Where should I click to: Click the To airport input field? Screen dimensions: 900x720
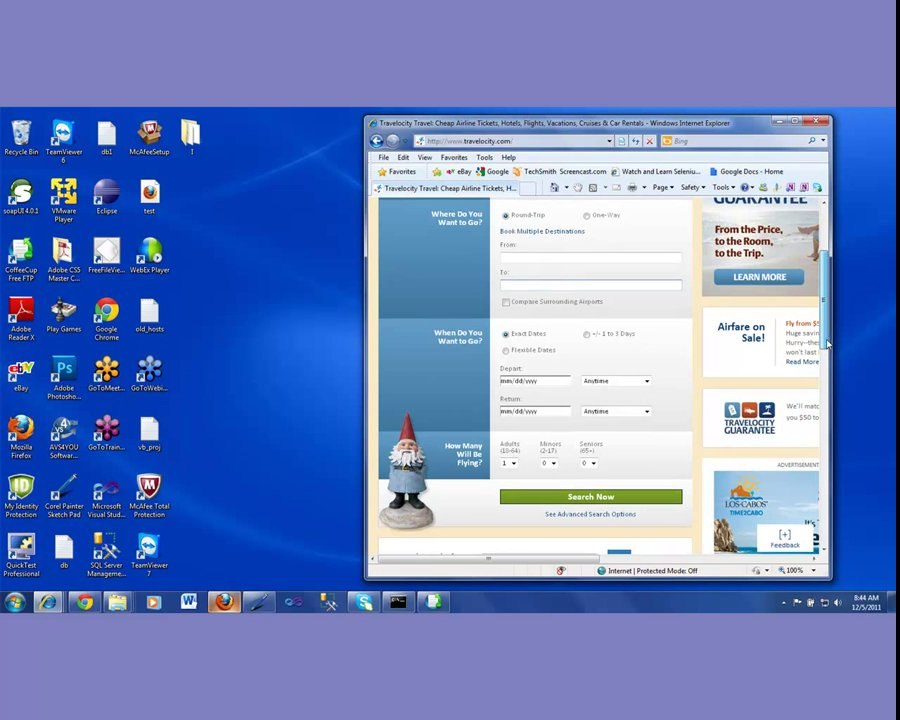click(x=591, y=285)
